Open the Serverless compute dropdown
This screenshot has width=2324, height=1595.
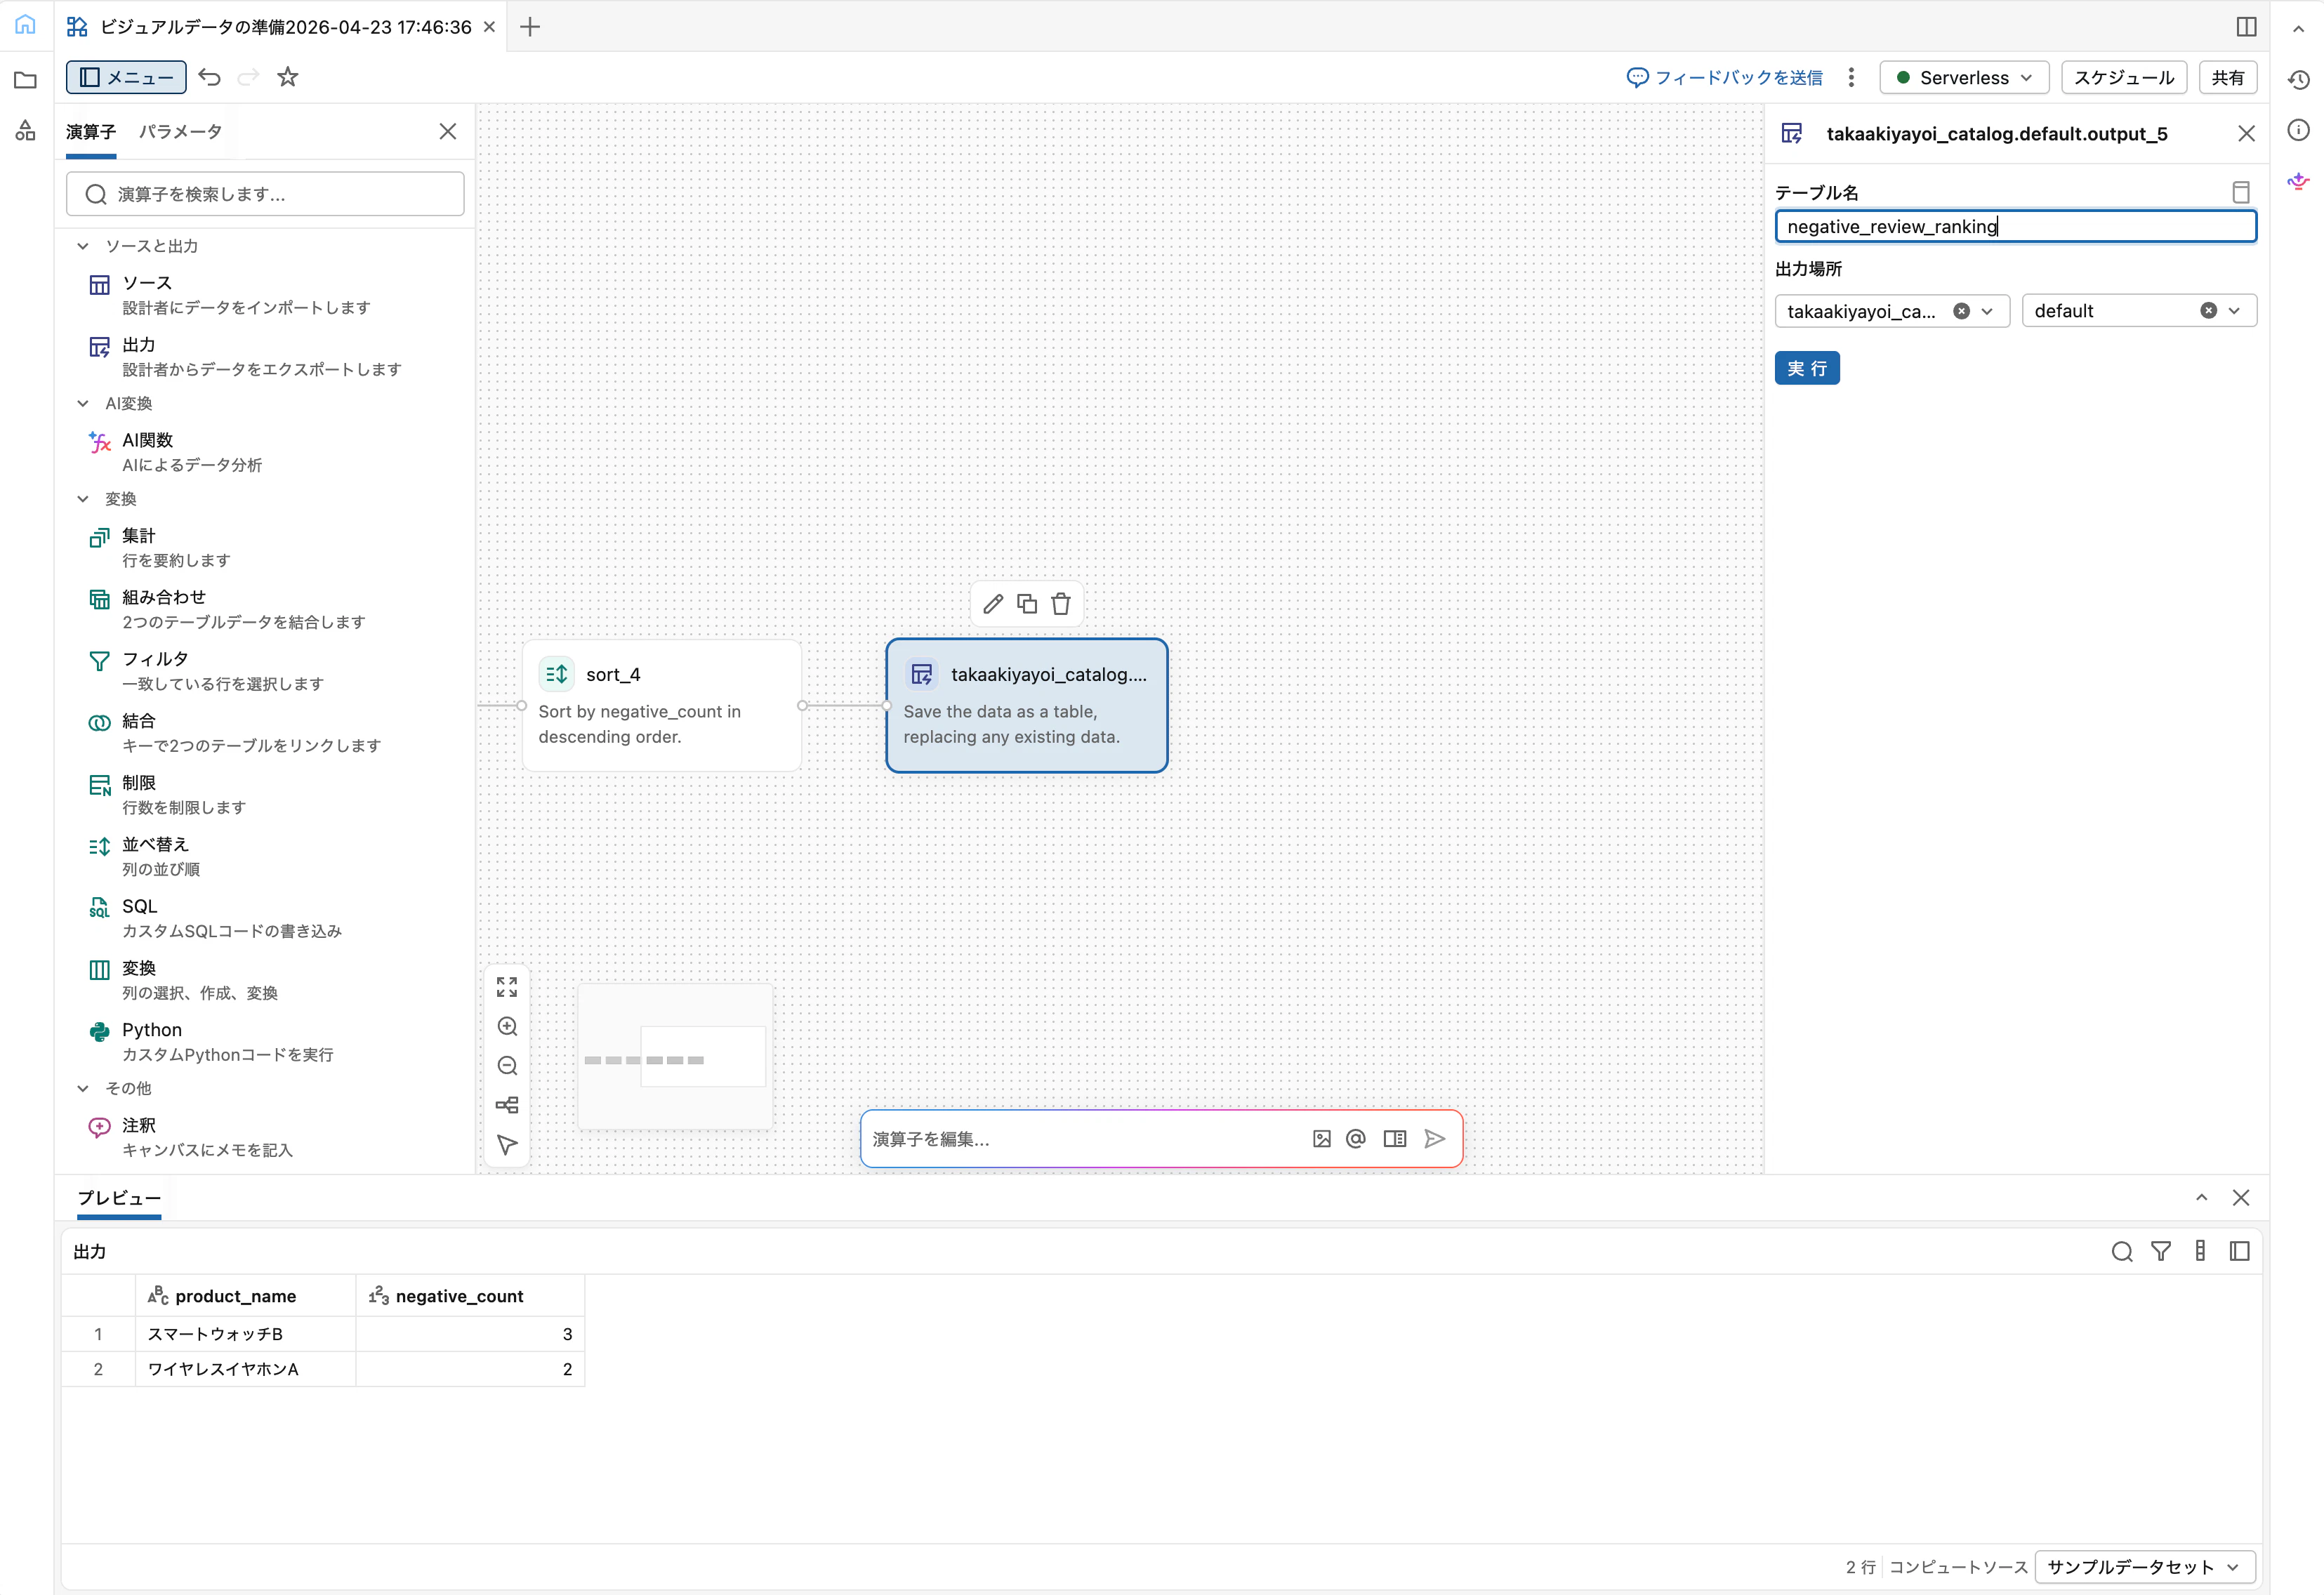1962,77
